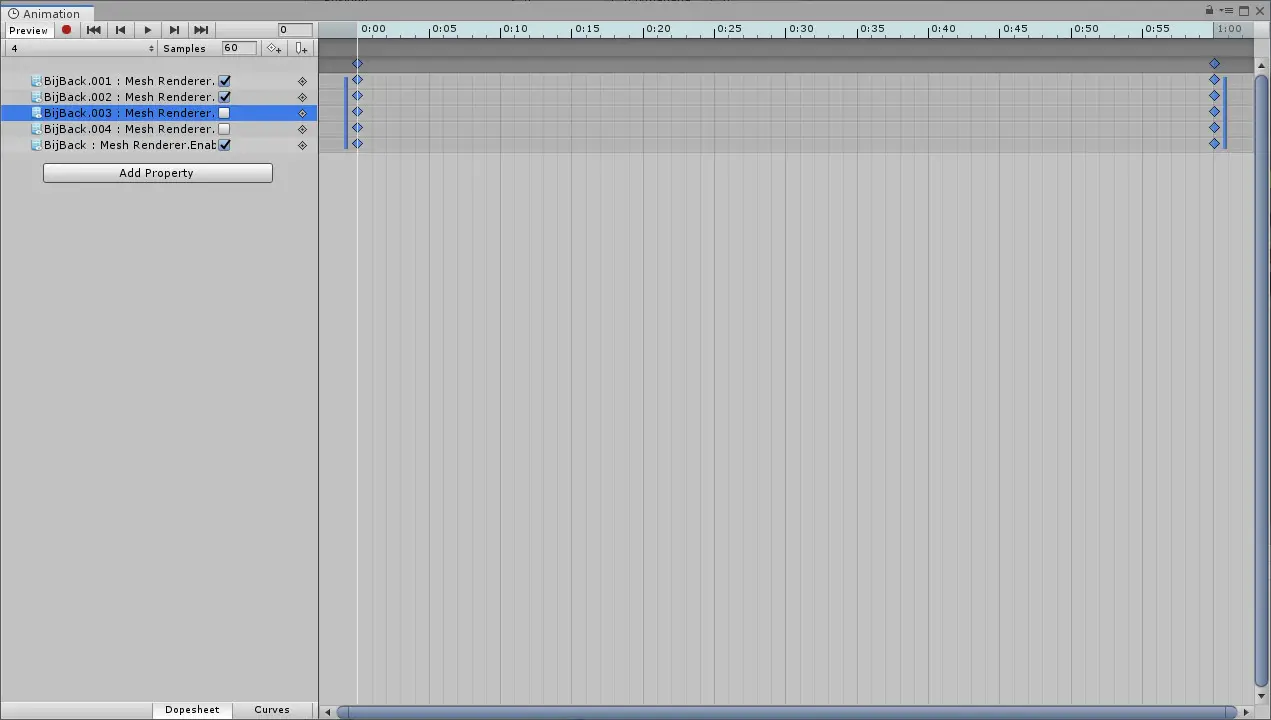
Task: Go to end of the clip
Action: (201, 30)
